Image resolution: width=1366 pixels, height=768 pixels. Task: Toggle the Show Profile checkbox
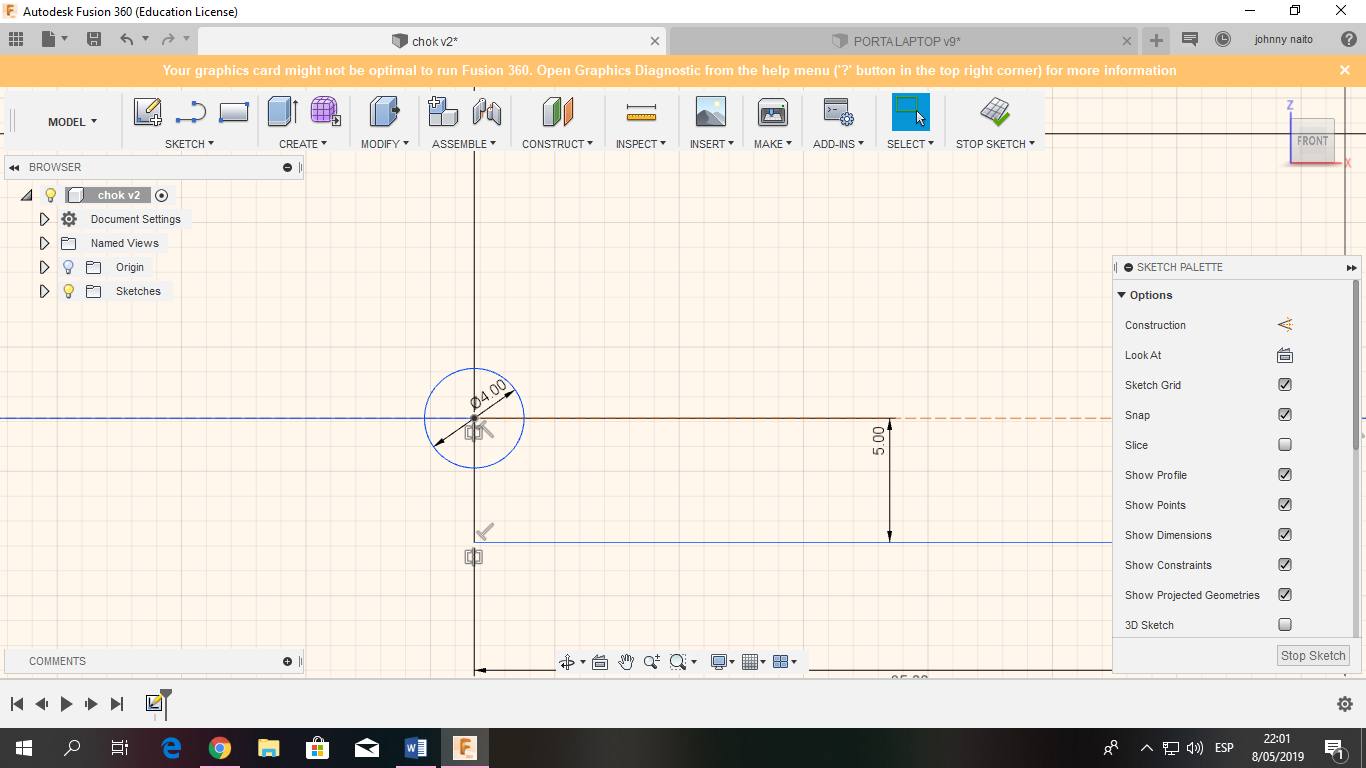coord(1285,475)
